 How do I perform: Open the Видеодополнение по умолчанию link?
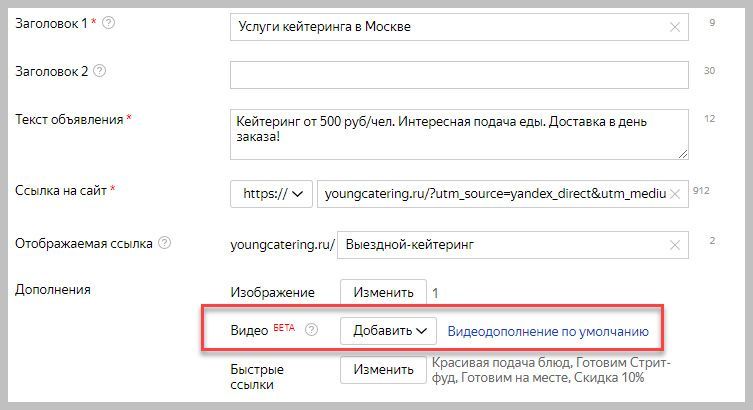[548, 331]
